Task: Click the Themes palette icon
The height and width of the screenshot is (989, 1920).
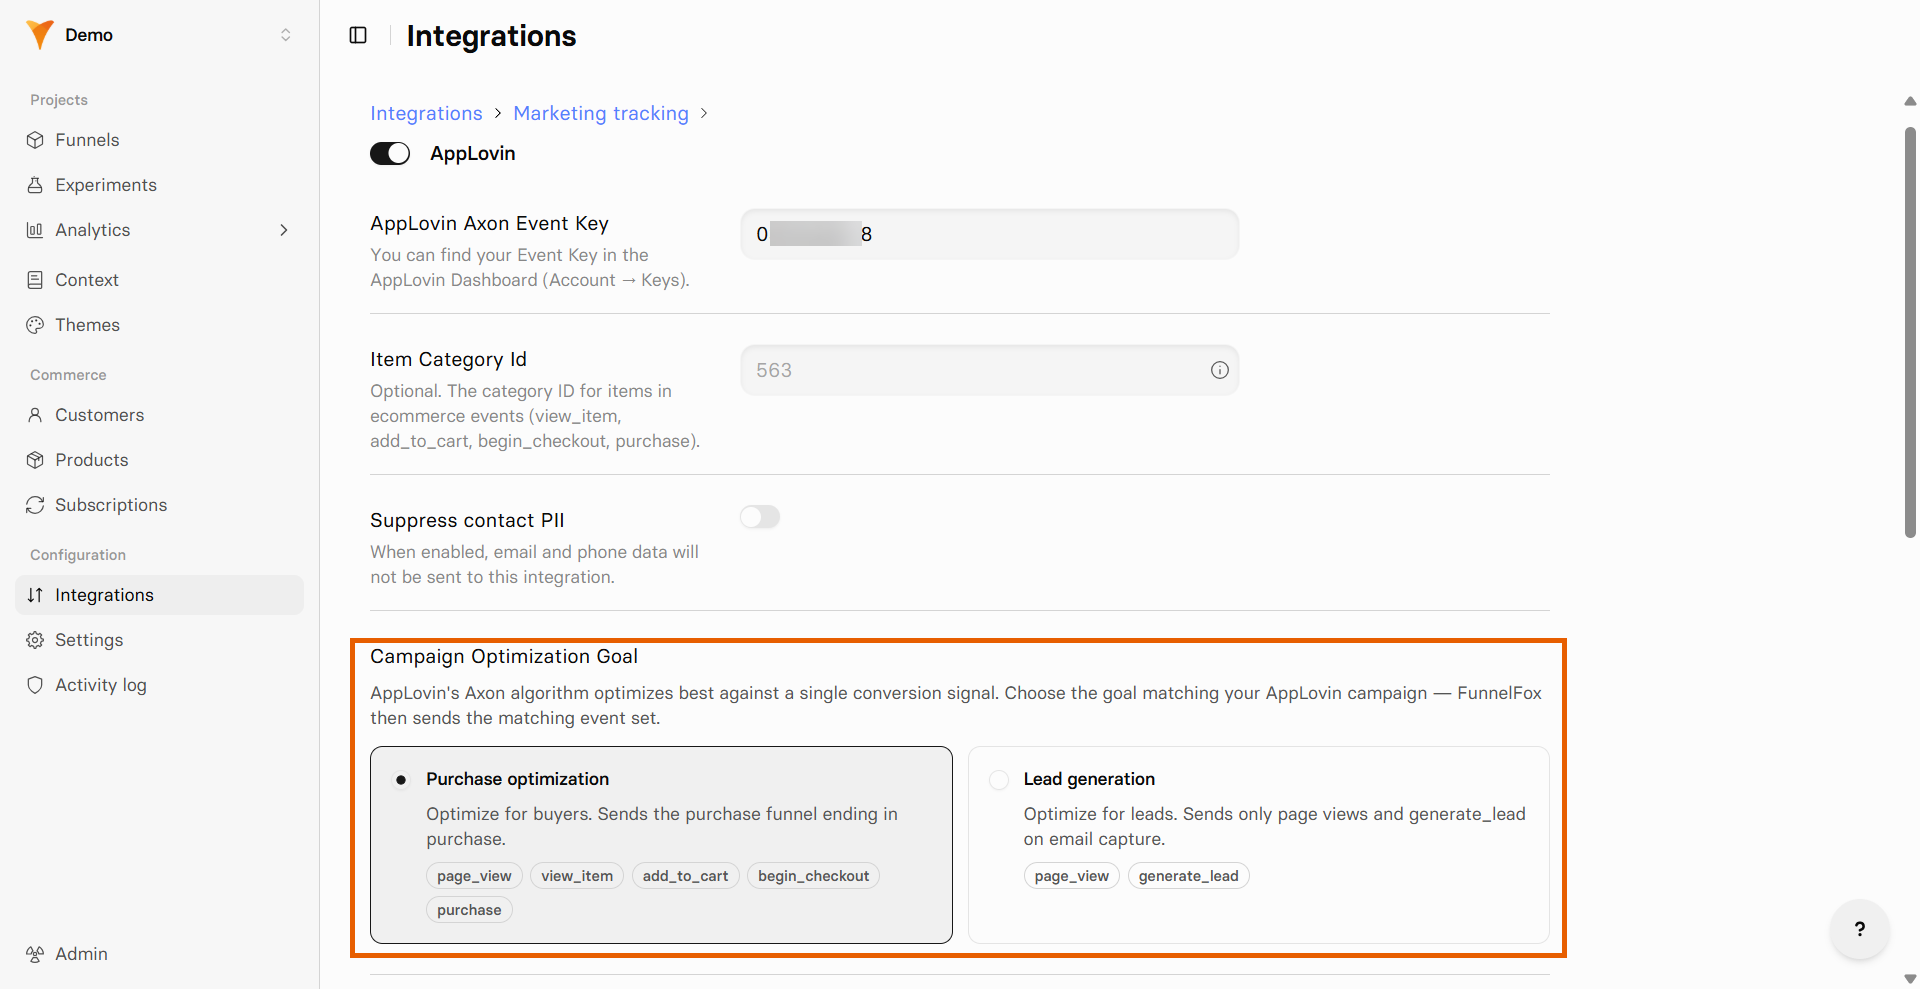Action: coord(35,325)
